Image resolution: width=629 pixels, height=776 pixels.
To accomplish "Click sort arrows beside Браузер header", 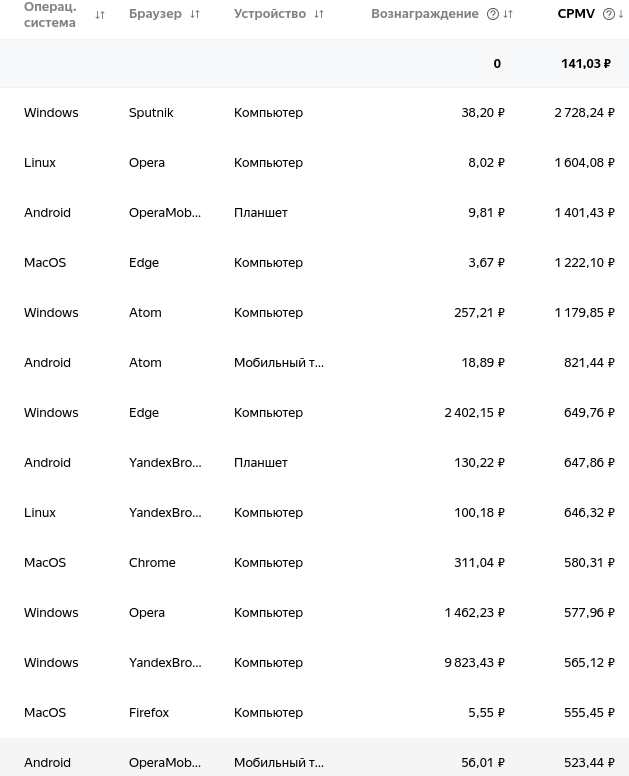I will 195,15.
